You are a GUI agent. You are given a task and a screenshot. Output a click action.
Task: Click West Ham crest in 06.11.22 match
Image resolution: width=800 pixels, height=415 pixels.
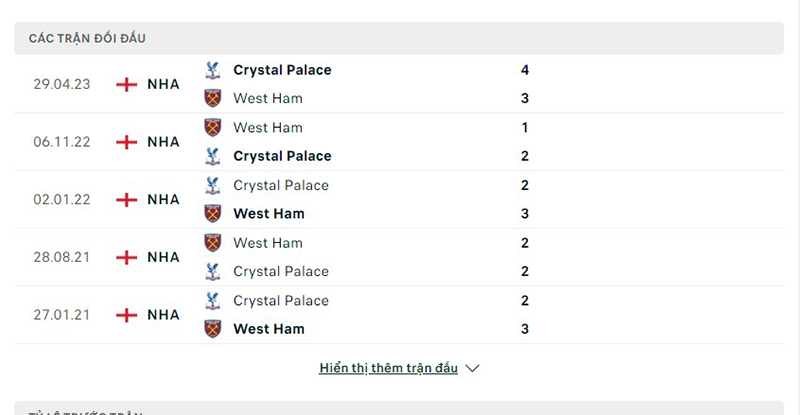(x=212, y=128)
